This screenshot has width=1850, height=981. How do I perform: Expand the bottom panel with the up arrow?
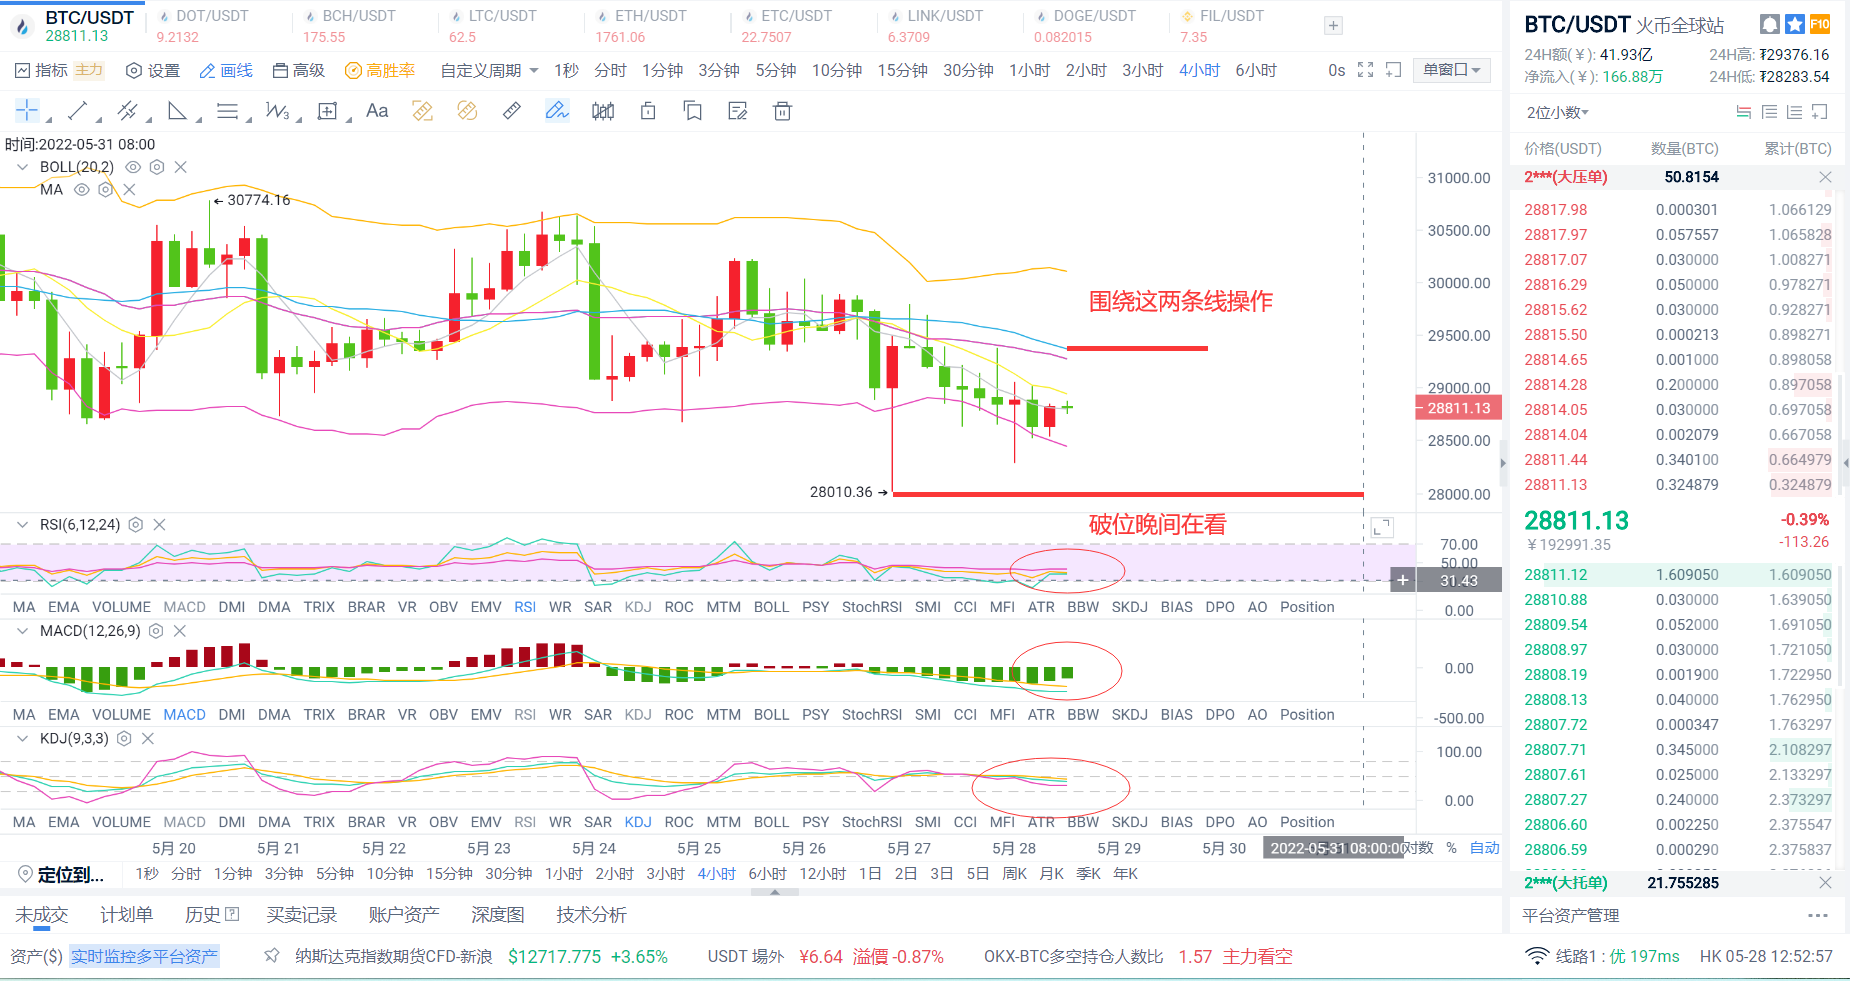point(775,891)
